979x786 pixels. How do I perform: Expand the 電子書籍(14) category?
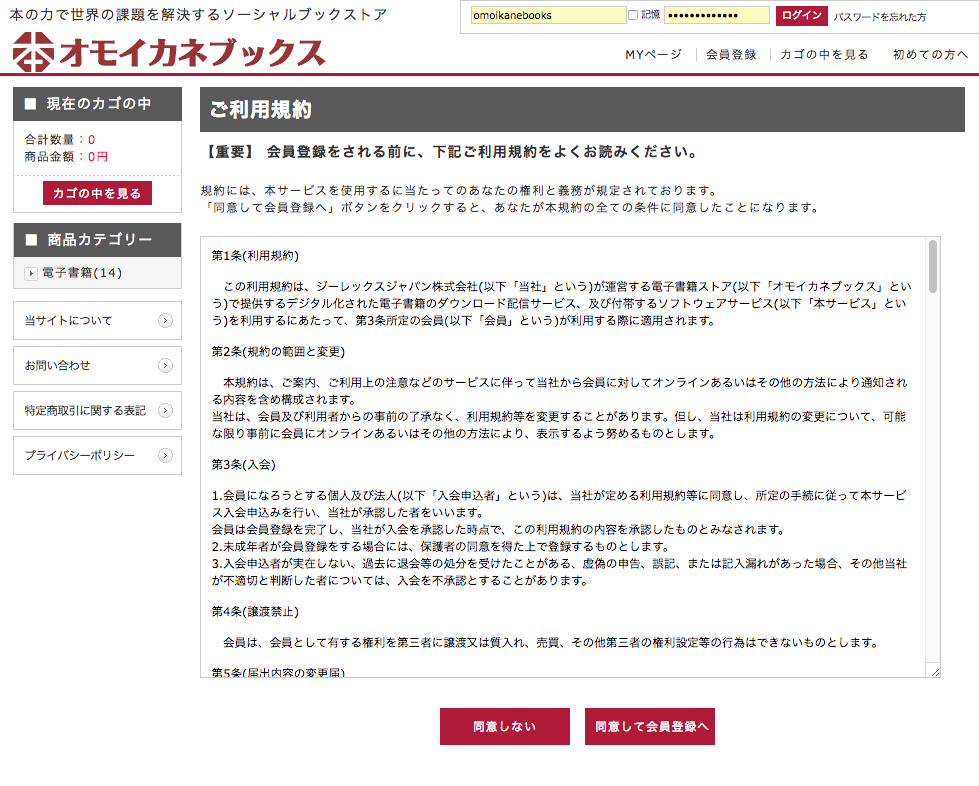[31, 273]
